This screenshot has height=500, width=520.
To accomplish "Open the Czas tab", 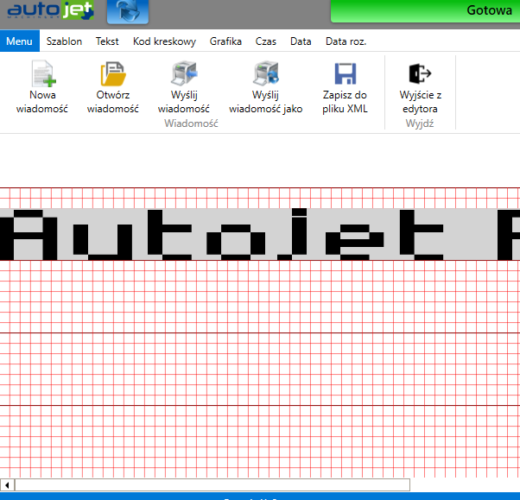I will pos(266,41).
